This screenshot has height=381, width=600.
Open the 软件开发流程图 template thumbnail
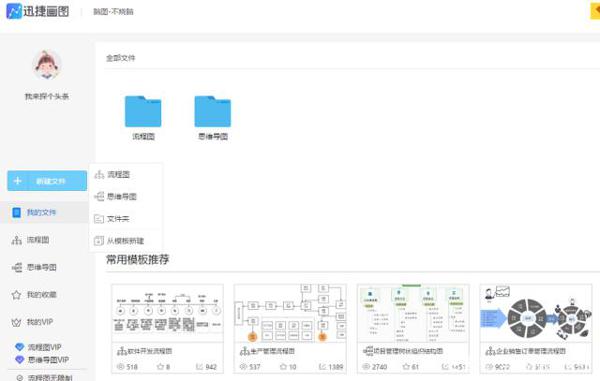tap(167, 313)
